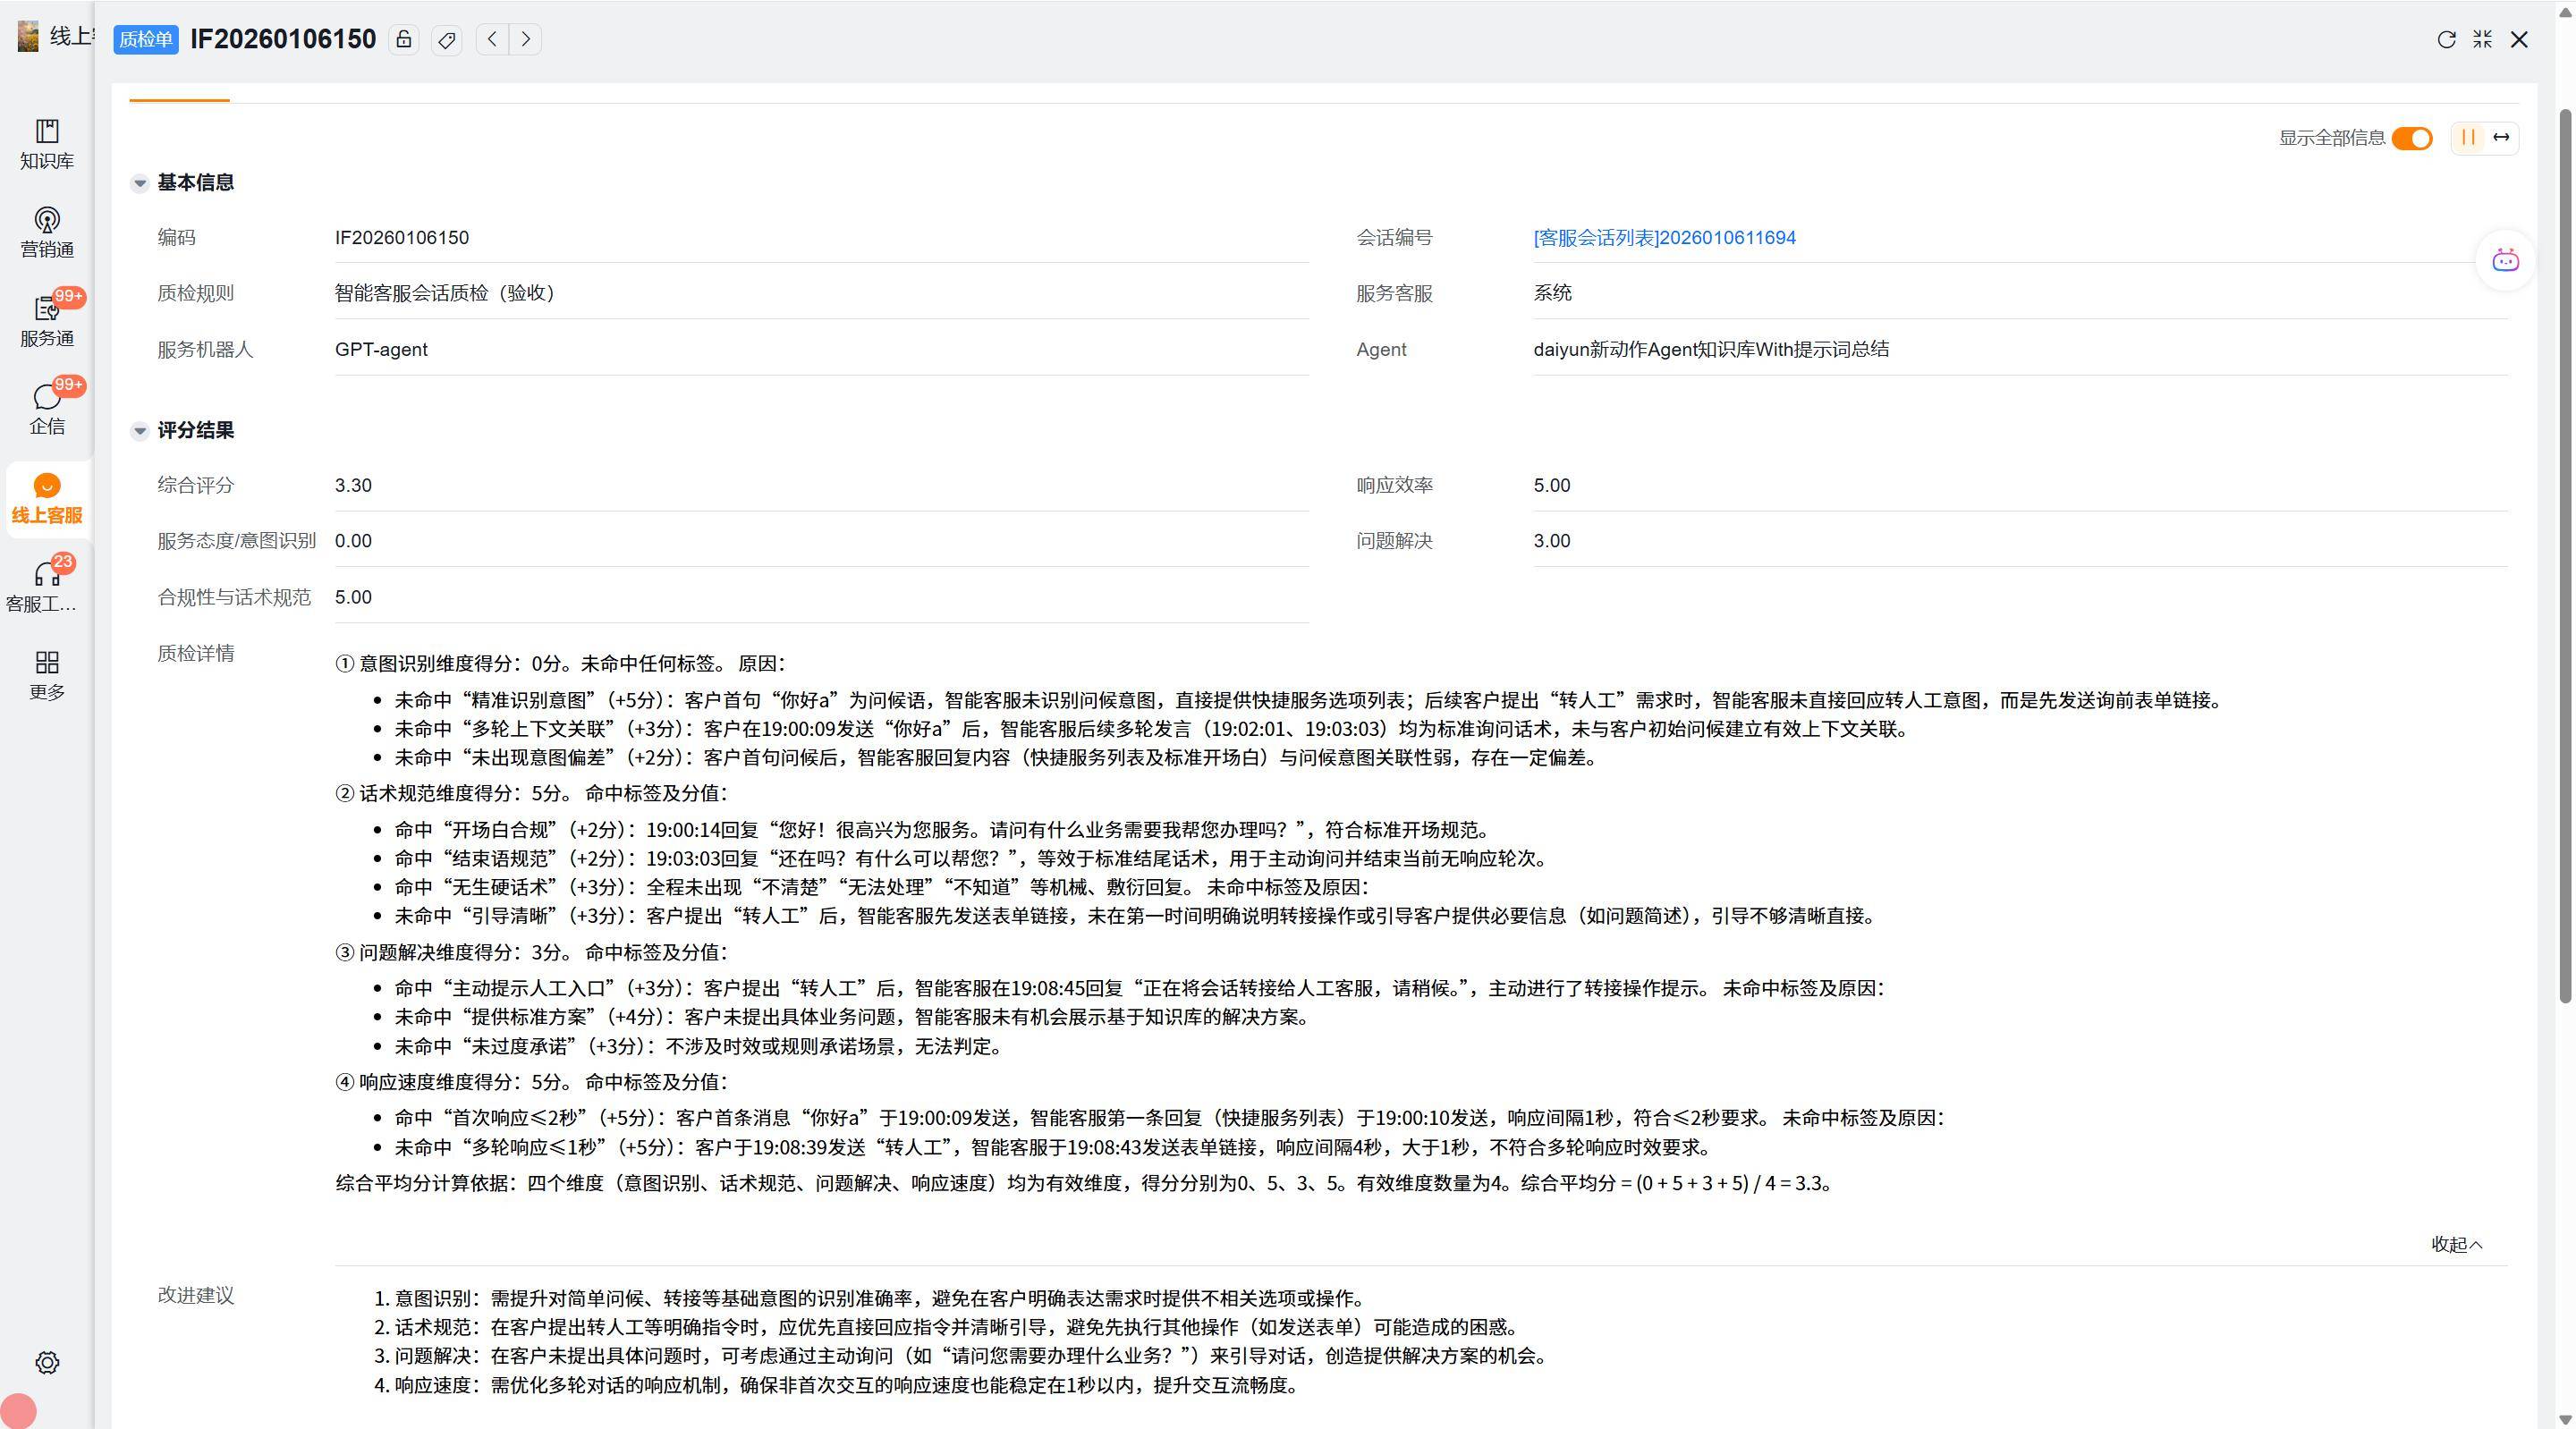This screenshot has height=1429, width=2576.
Task: Open the 客服会话列表 session number link
Action: click(x=1664, y=238)
